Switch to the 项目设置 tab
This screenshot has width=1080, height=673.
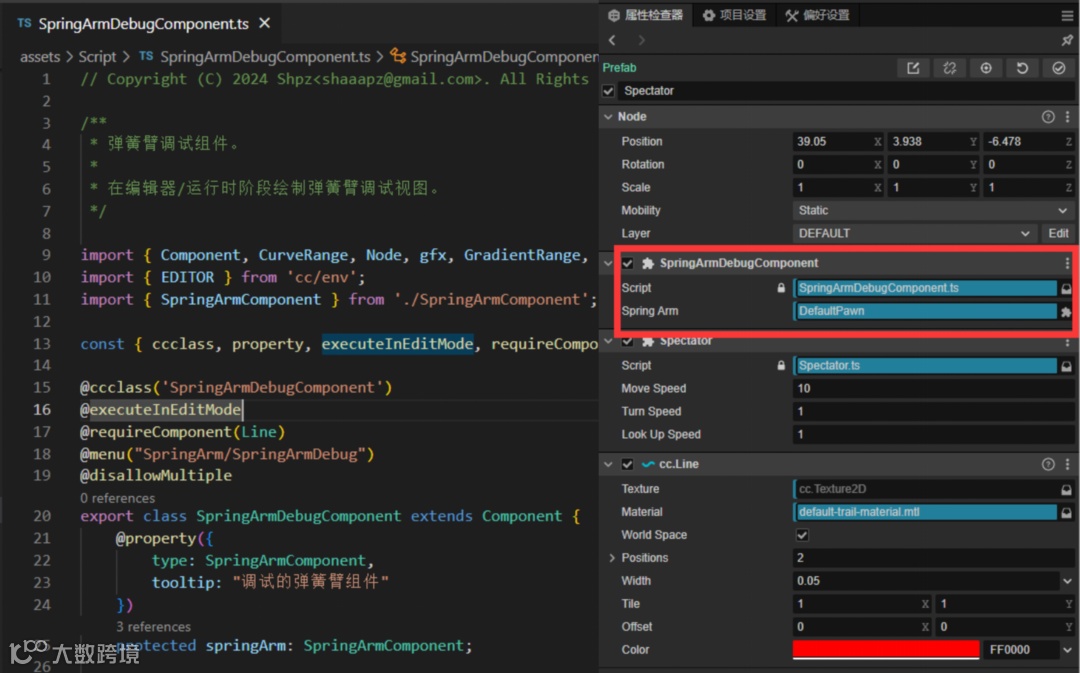point(734,15)
